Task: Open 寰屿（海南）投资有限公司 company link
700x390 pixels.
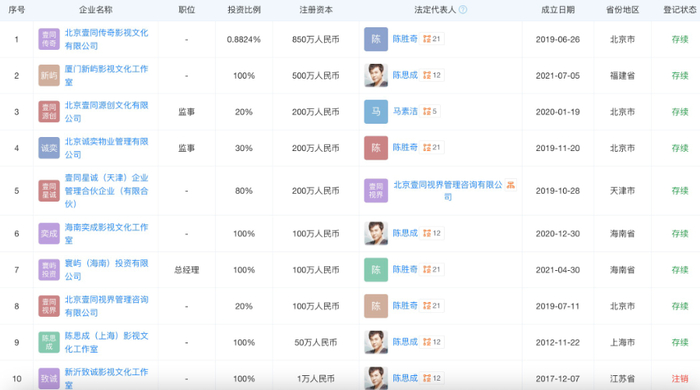Action: pyautogui.click(x=106, y=270)
